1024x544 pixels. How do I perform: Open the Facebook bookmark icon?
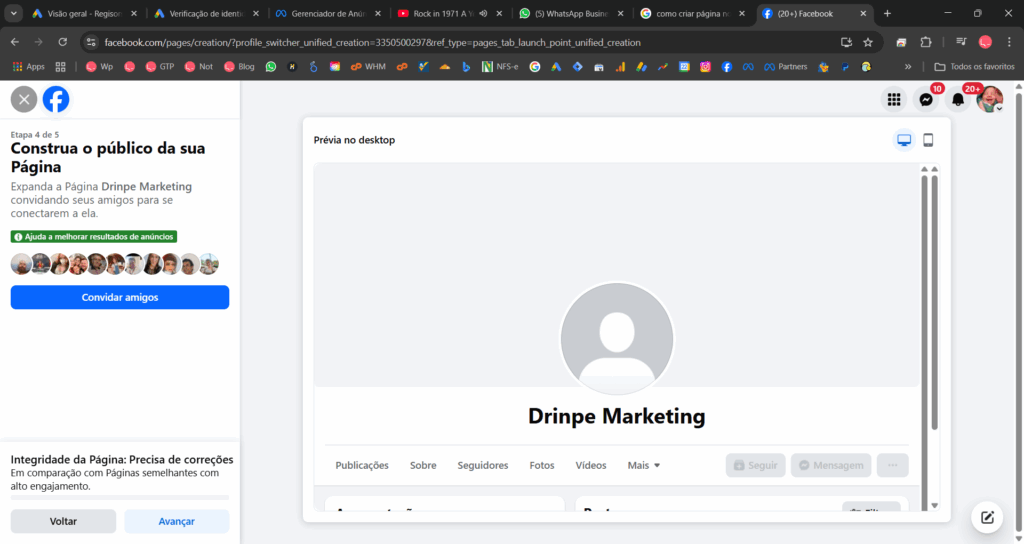(x=726, y=67)
